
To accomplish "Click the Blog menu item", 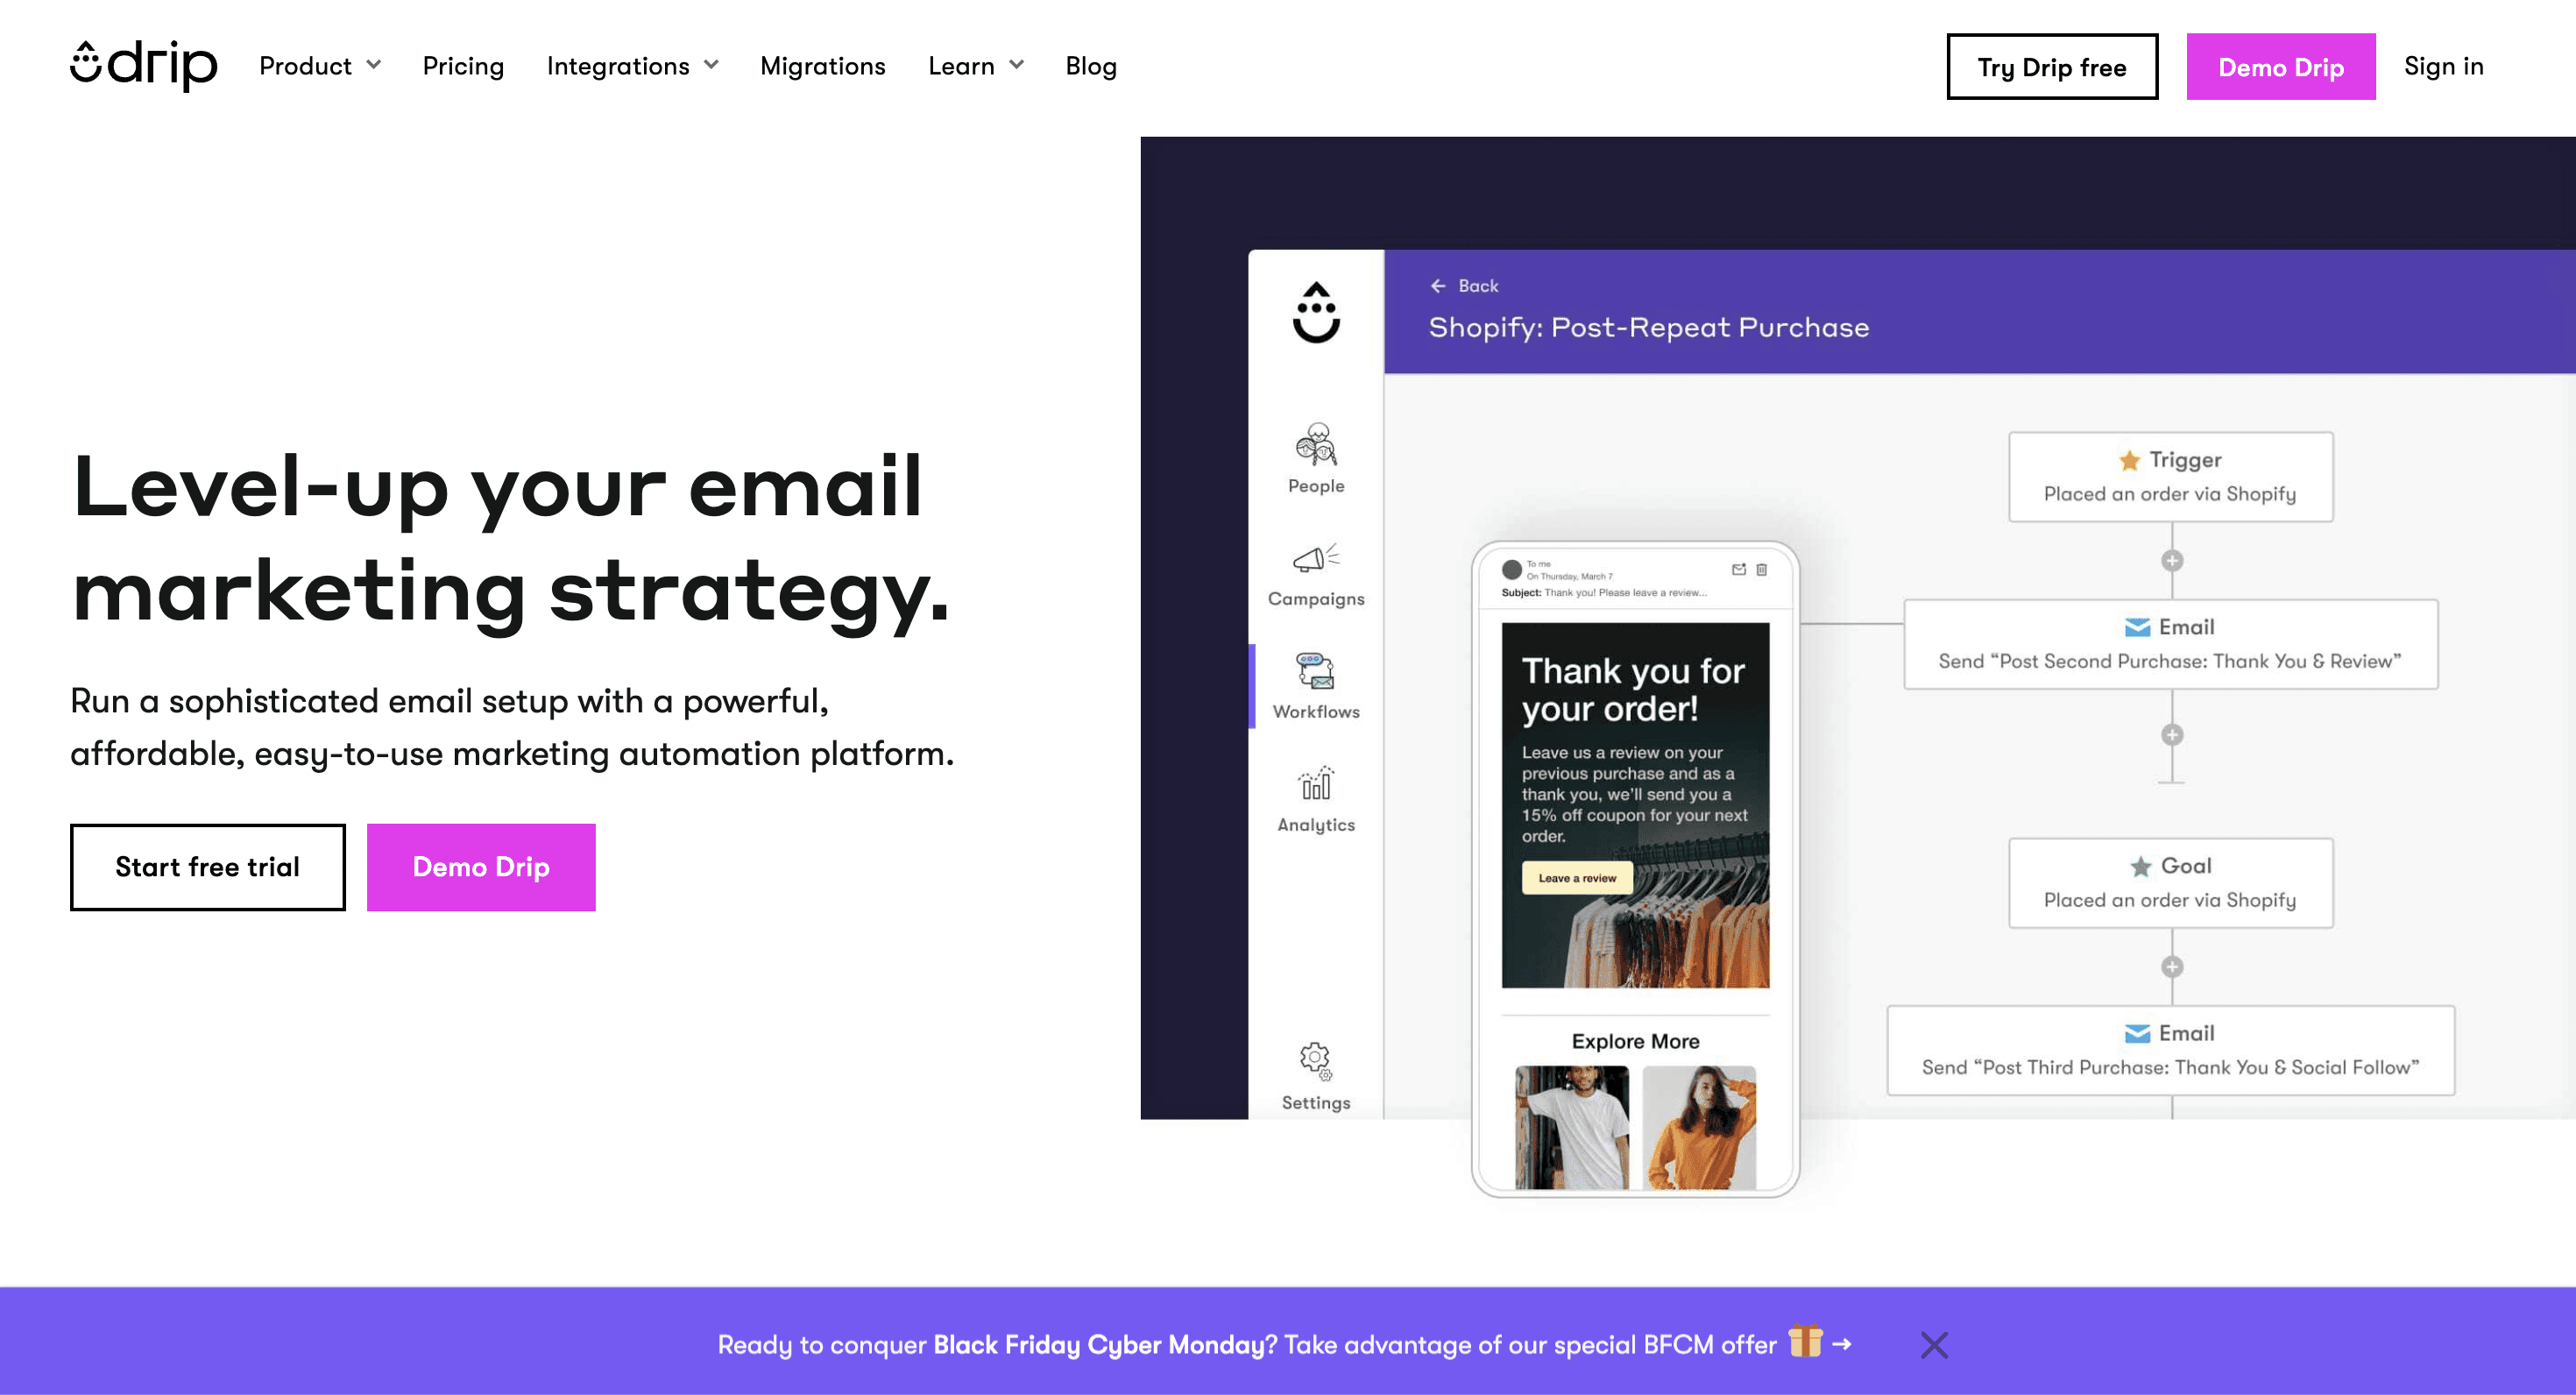I will click(1093, 67).
